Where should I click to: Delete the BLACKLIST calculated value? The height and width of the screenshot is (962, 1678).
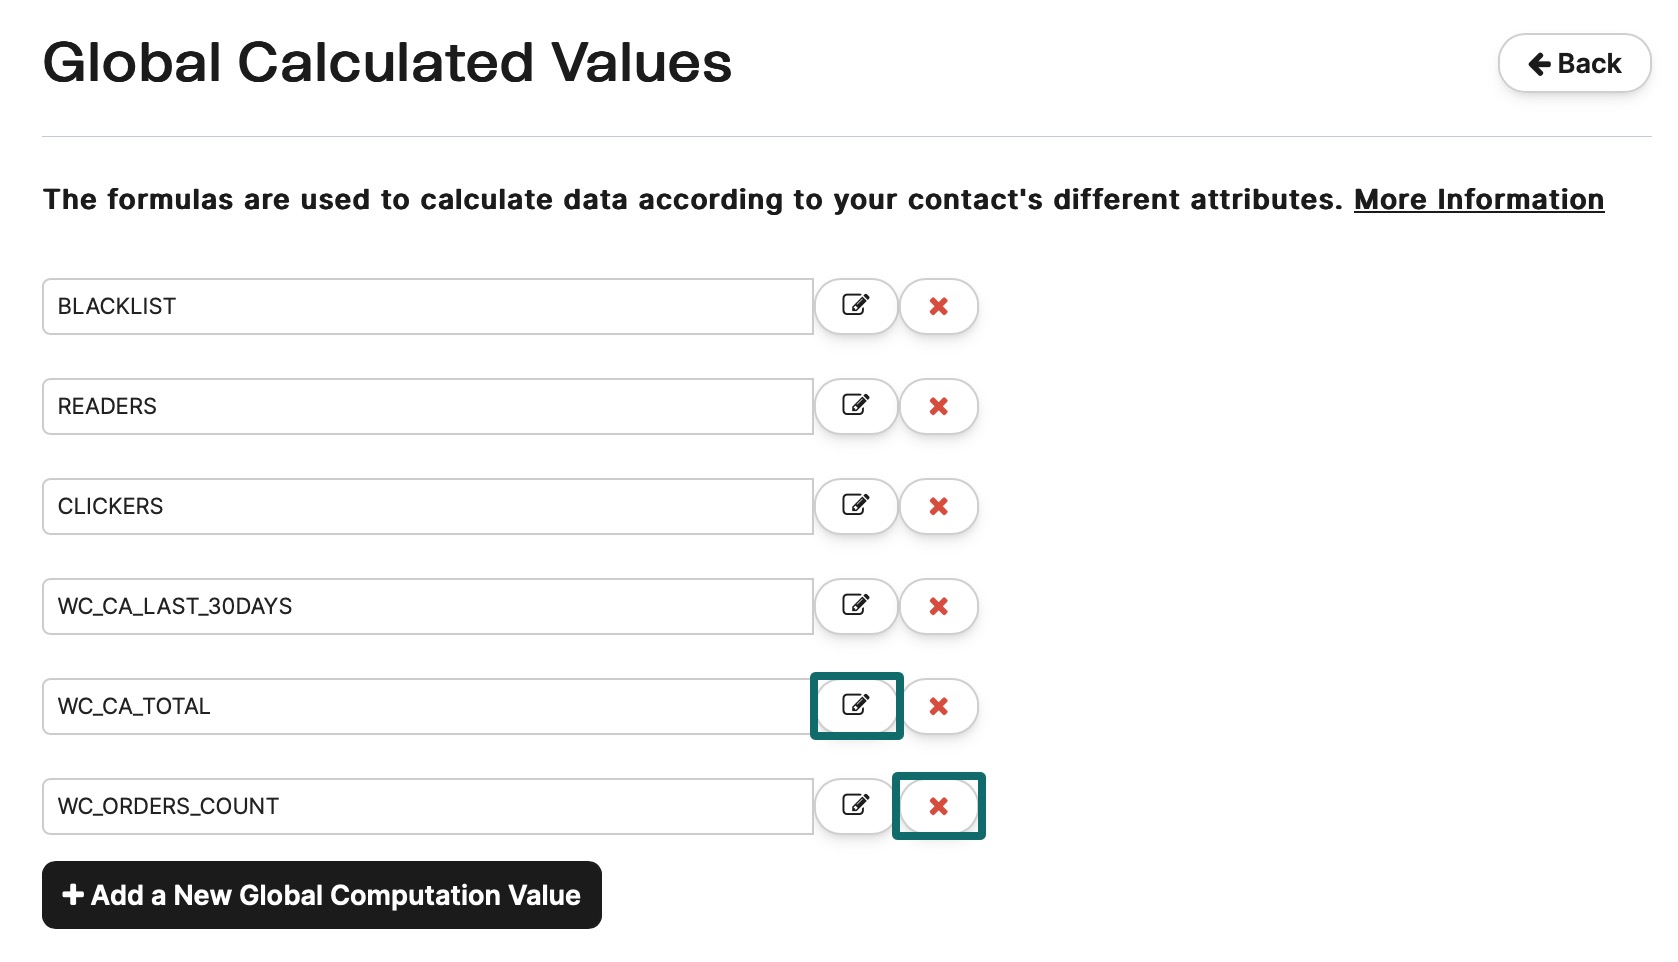pos(938,306)
